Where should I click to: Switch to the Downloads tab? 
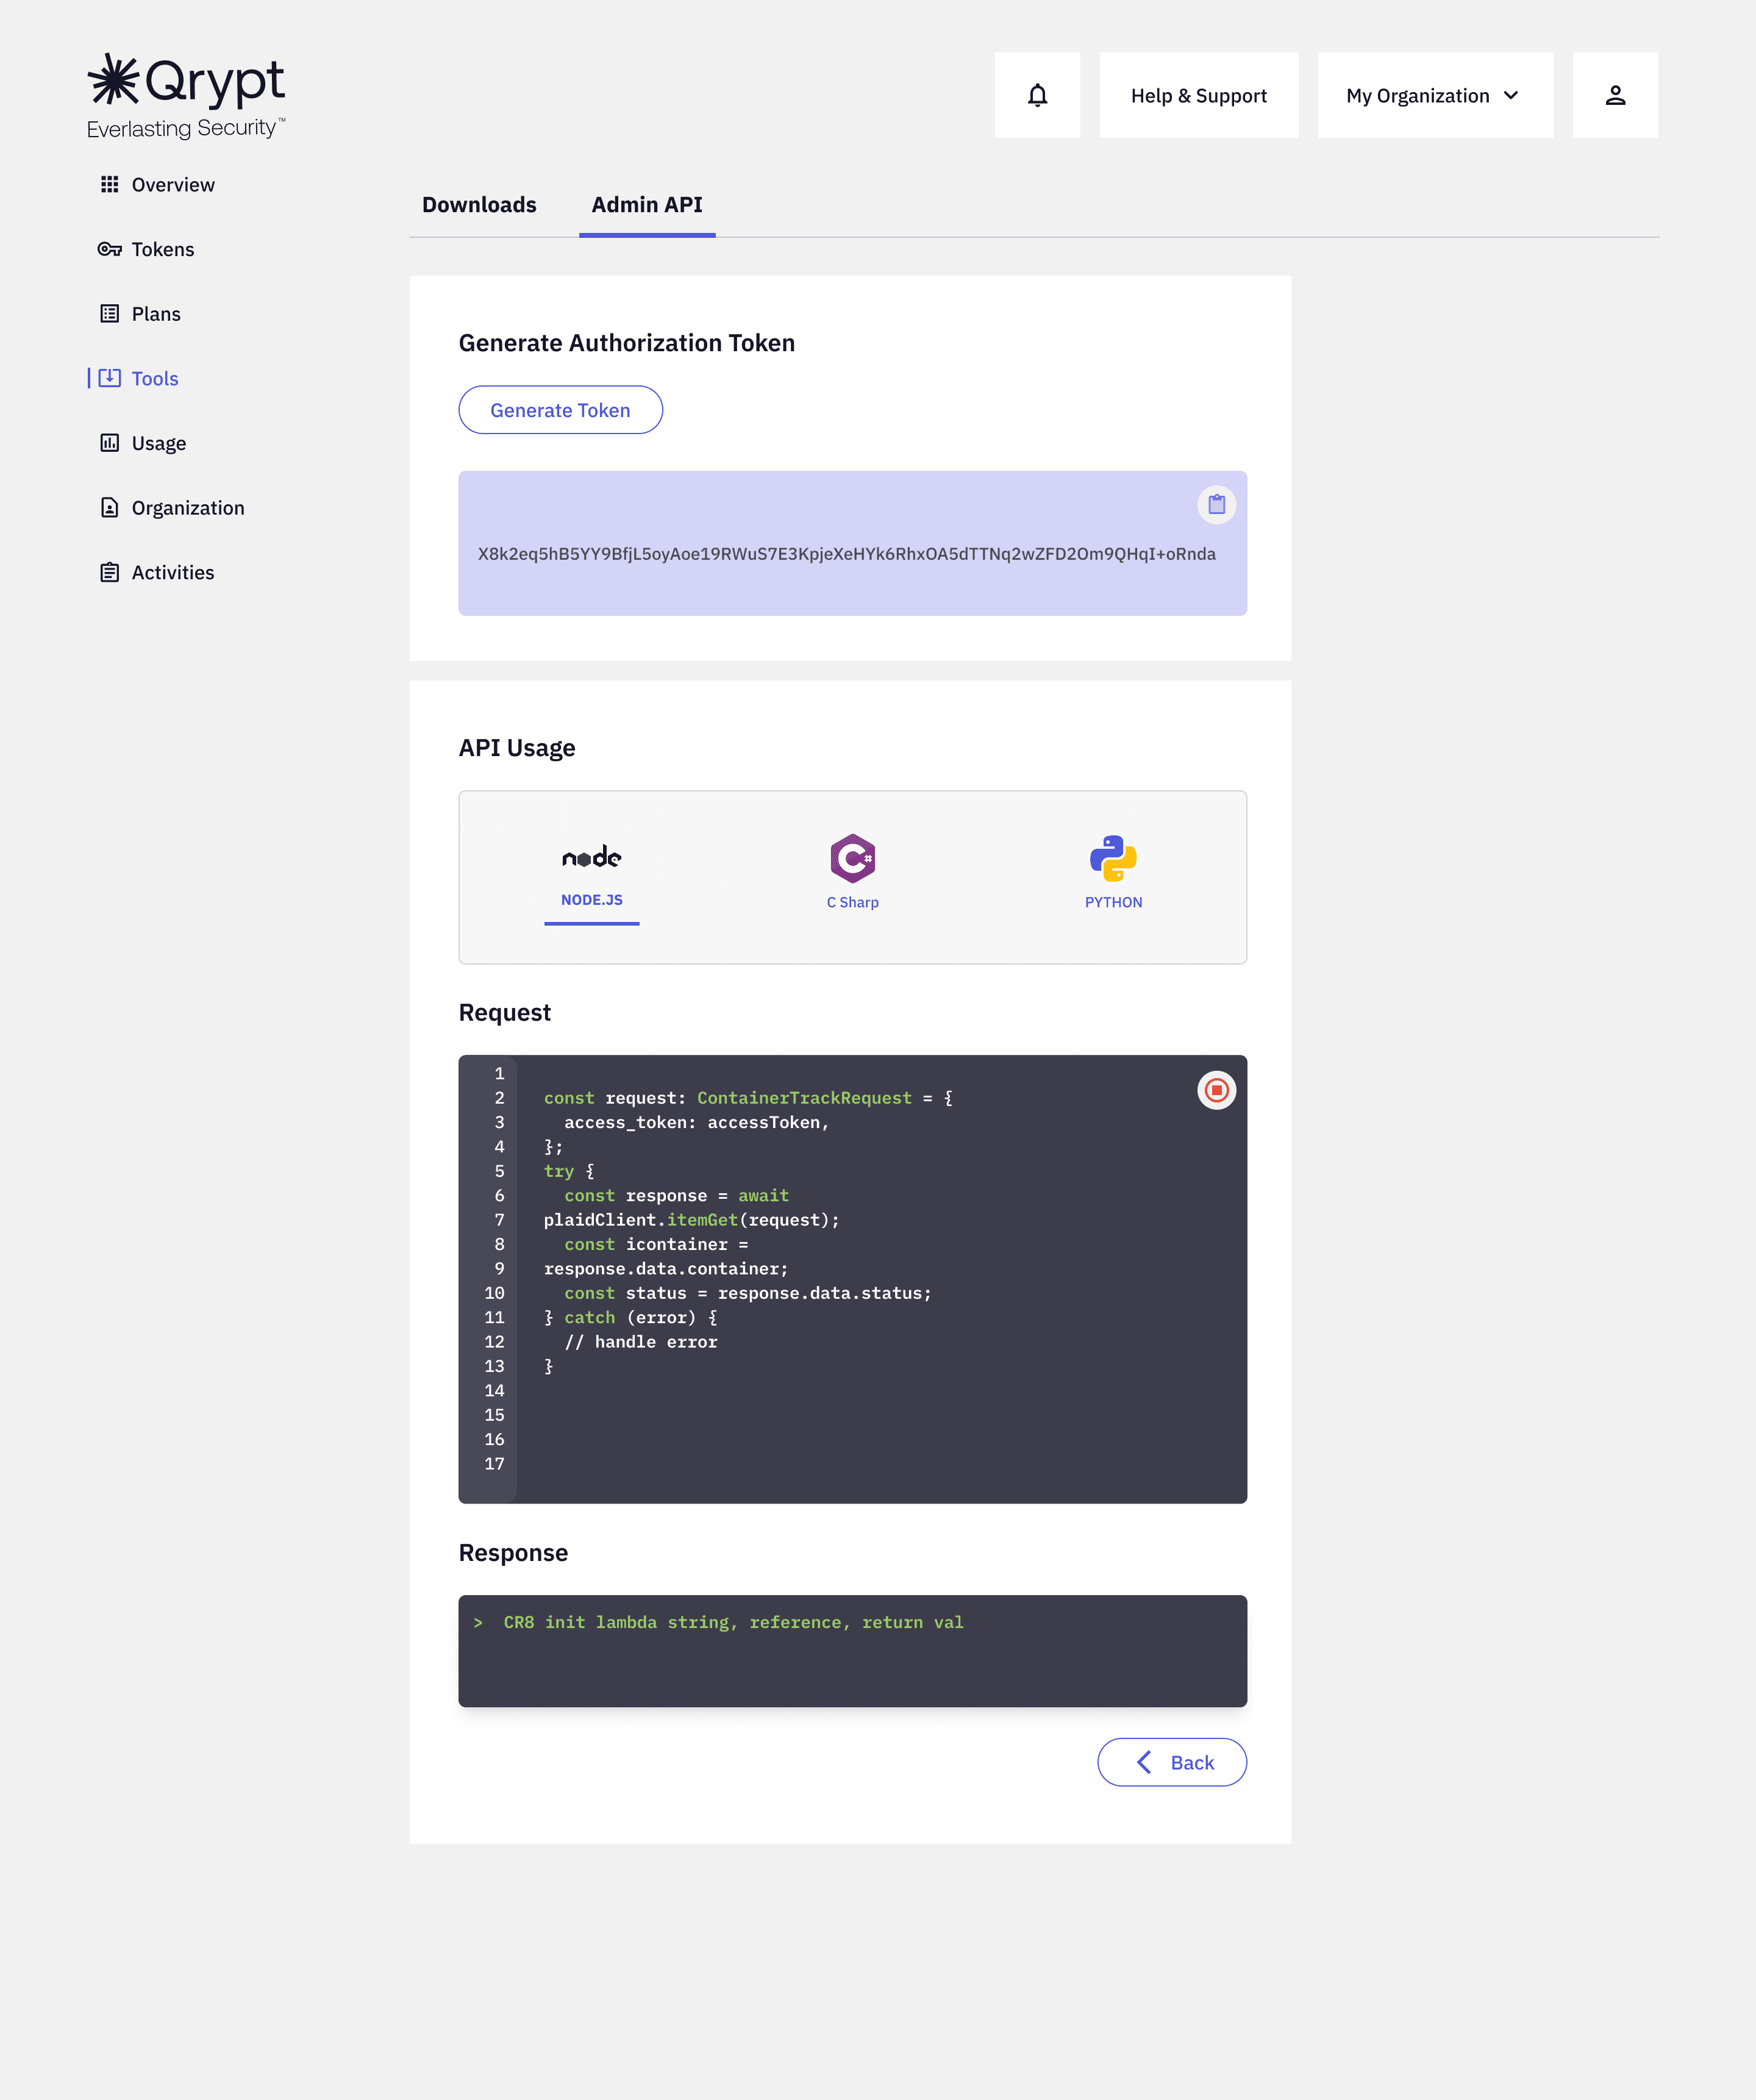click(479, 205)
